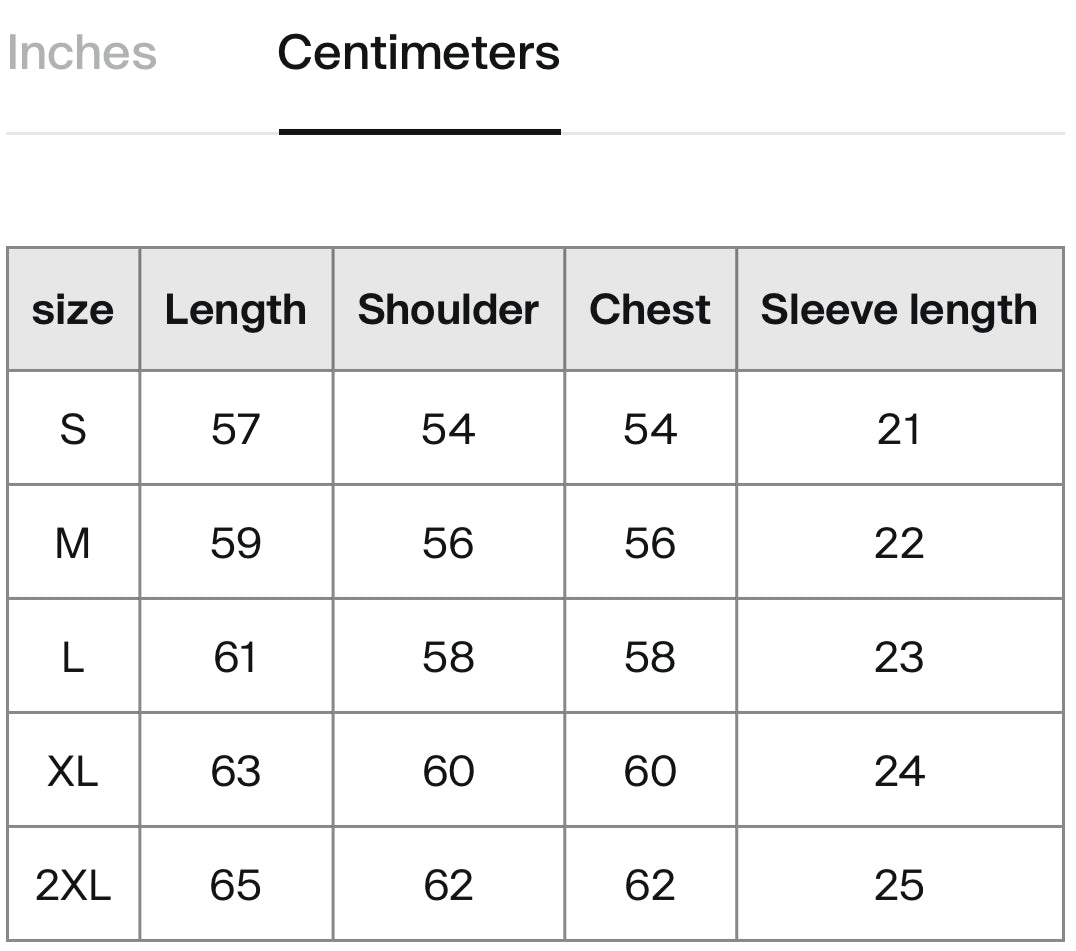Viewport: 1076px width, 951px height.
Task: Select the S size row label
Action: (x=73, y=430)
